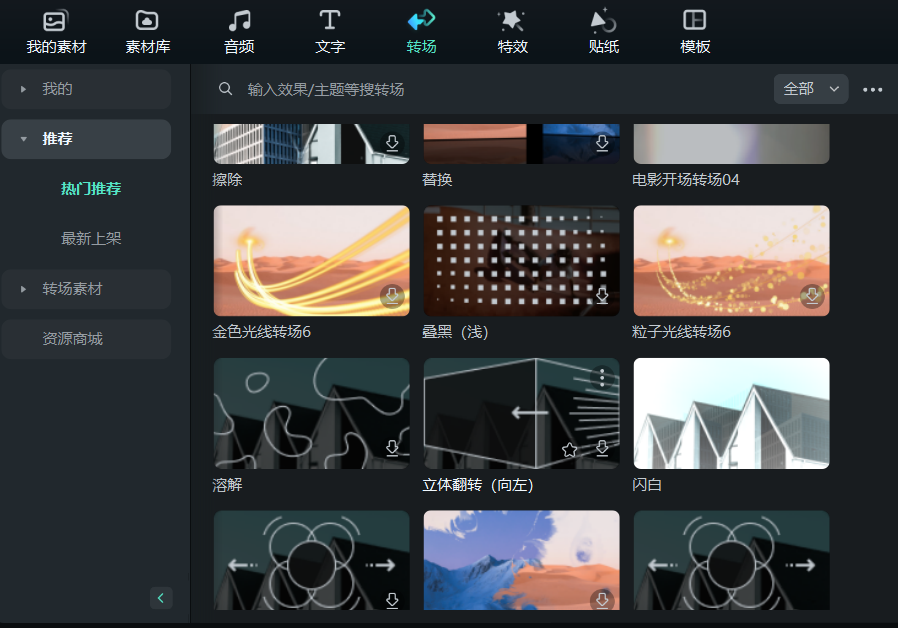Collapse the 推荐 section
Image resolution: width=898 pixels, height=628 pixels.
pyautogui.click(x=85, y=139)
